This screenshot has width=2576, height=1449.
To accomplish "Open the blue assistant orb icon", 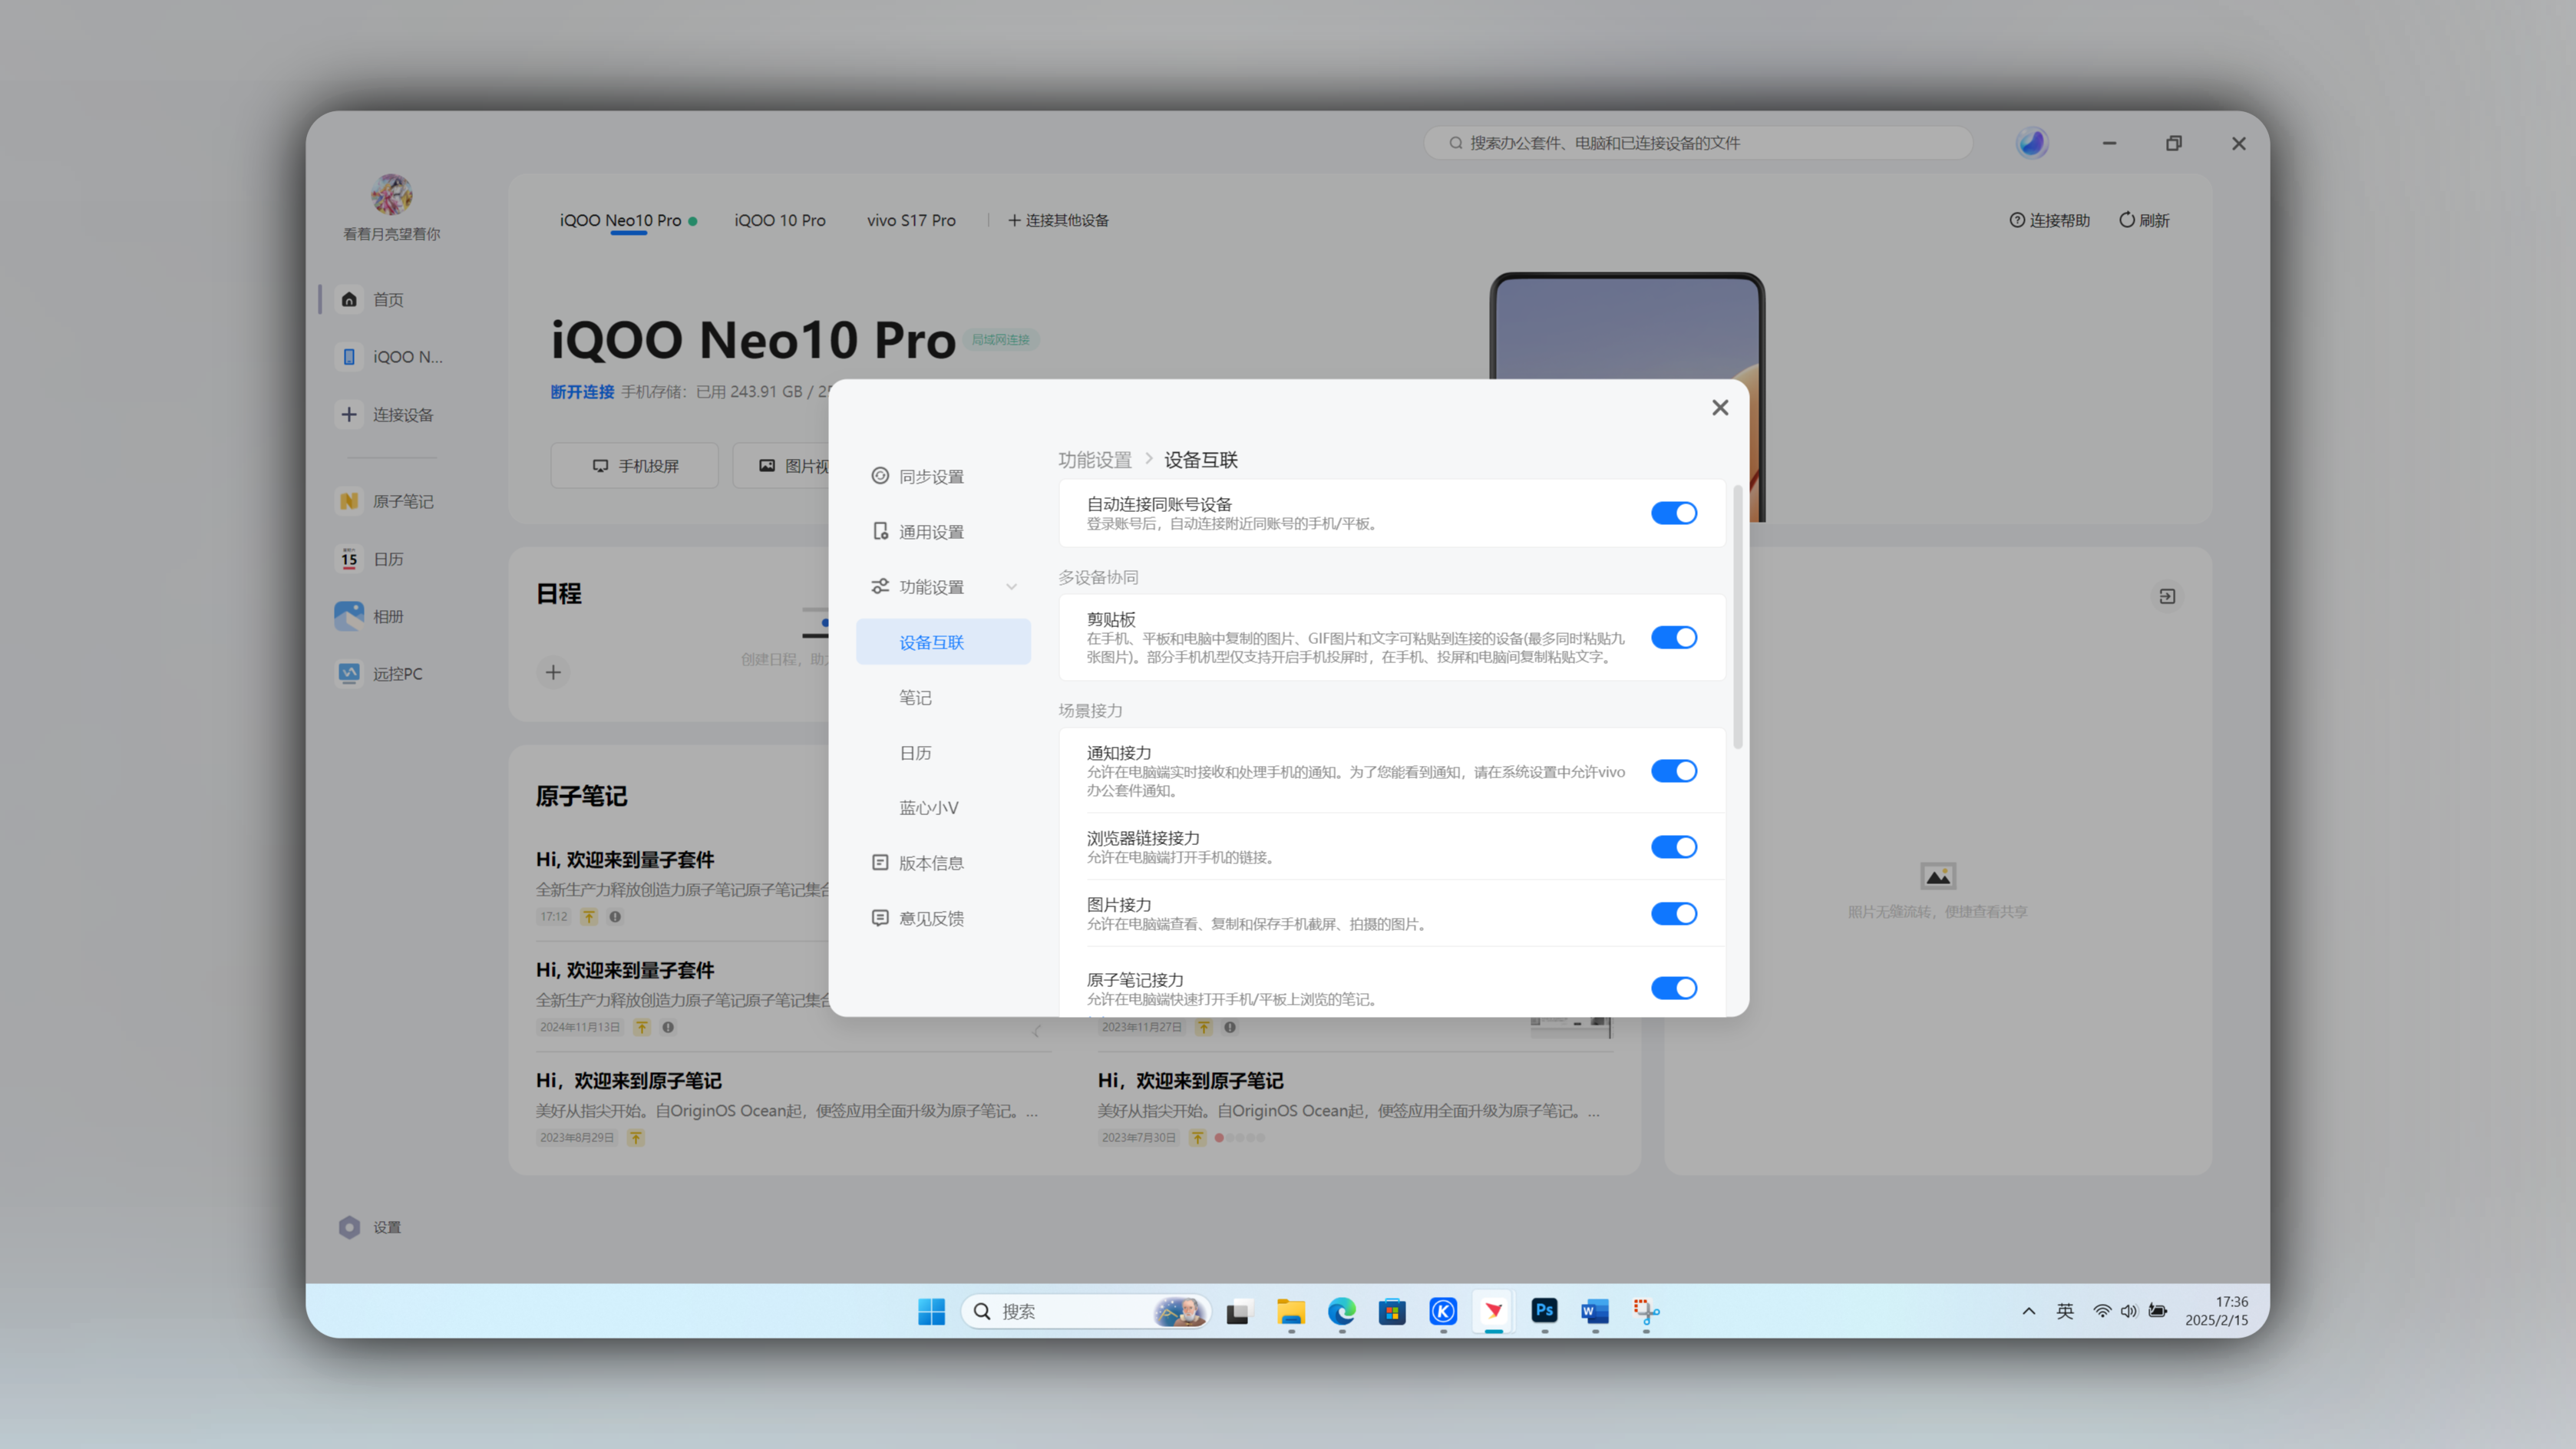I will (x=2031, y=143).
